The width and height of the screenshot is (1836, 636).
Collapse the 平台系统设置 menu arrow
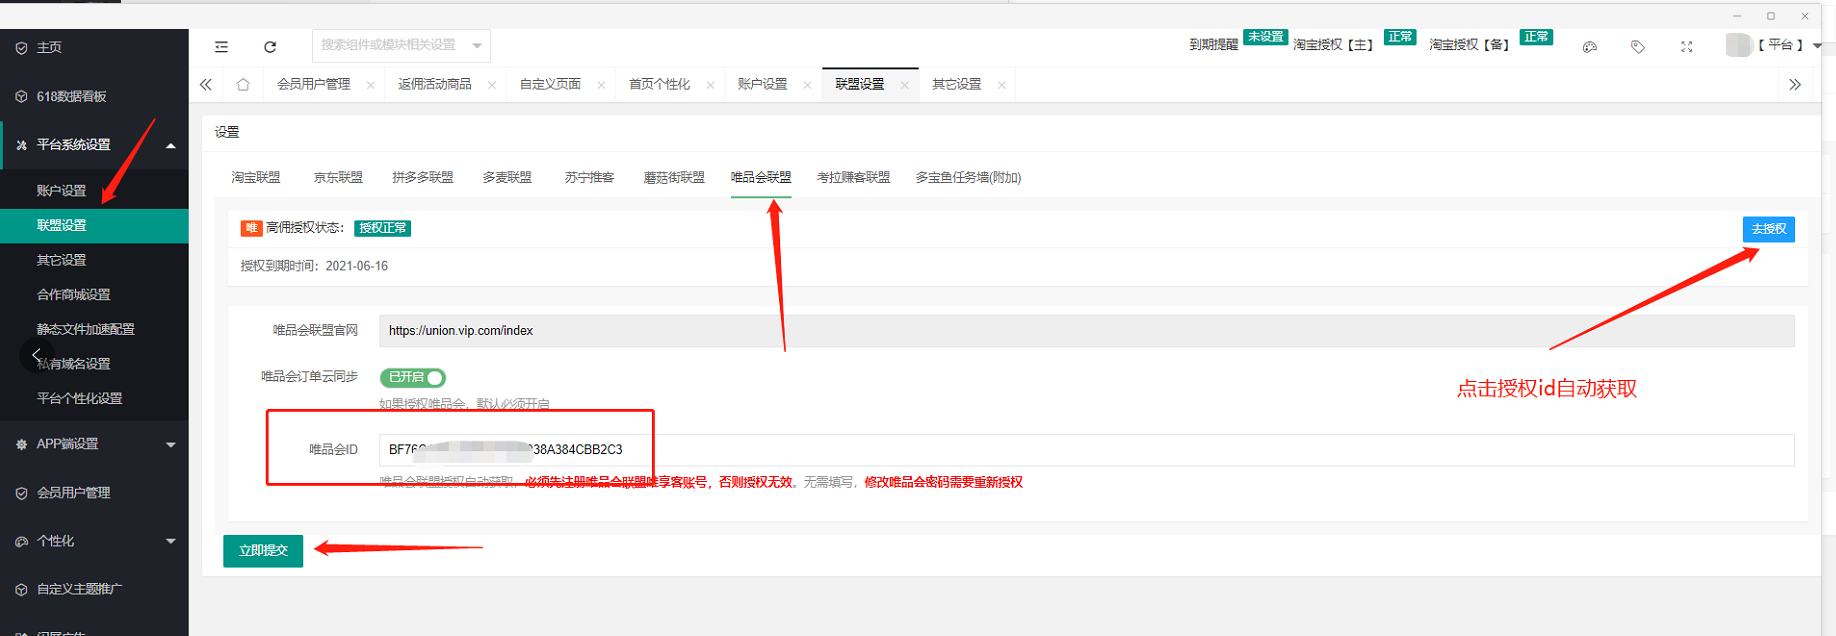(x=171, y=145)
